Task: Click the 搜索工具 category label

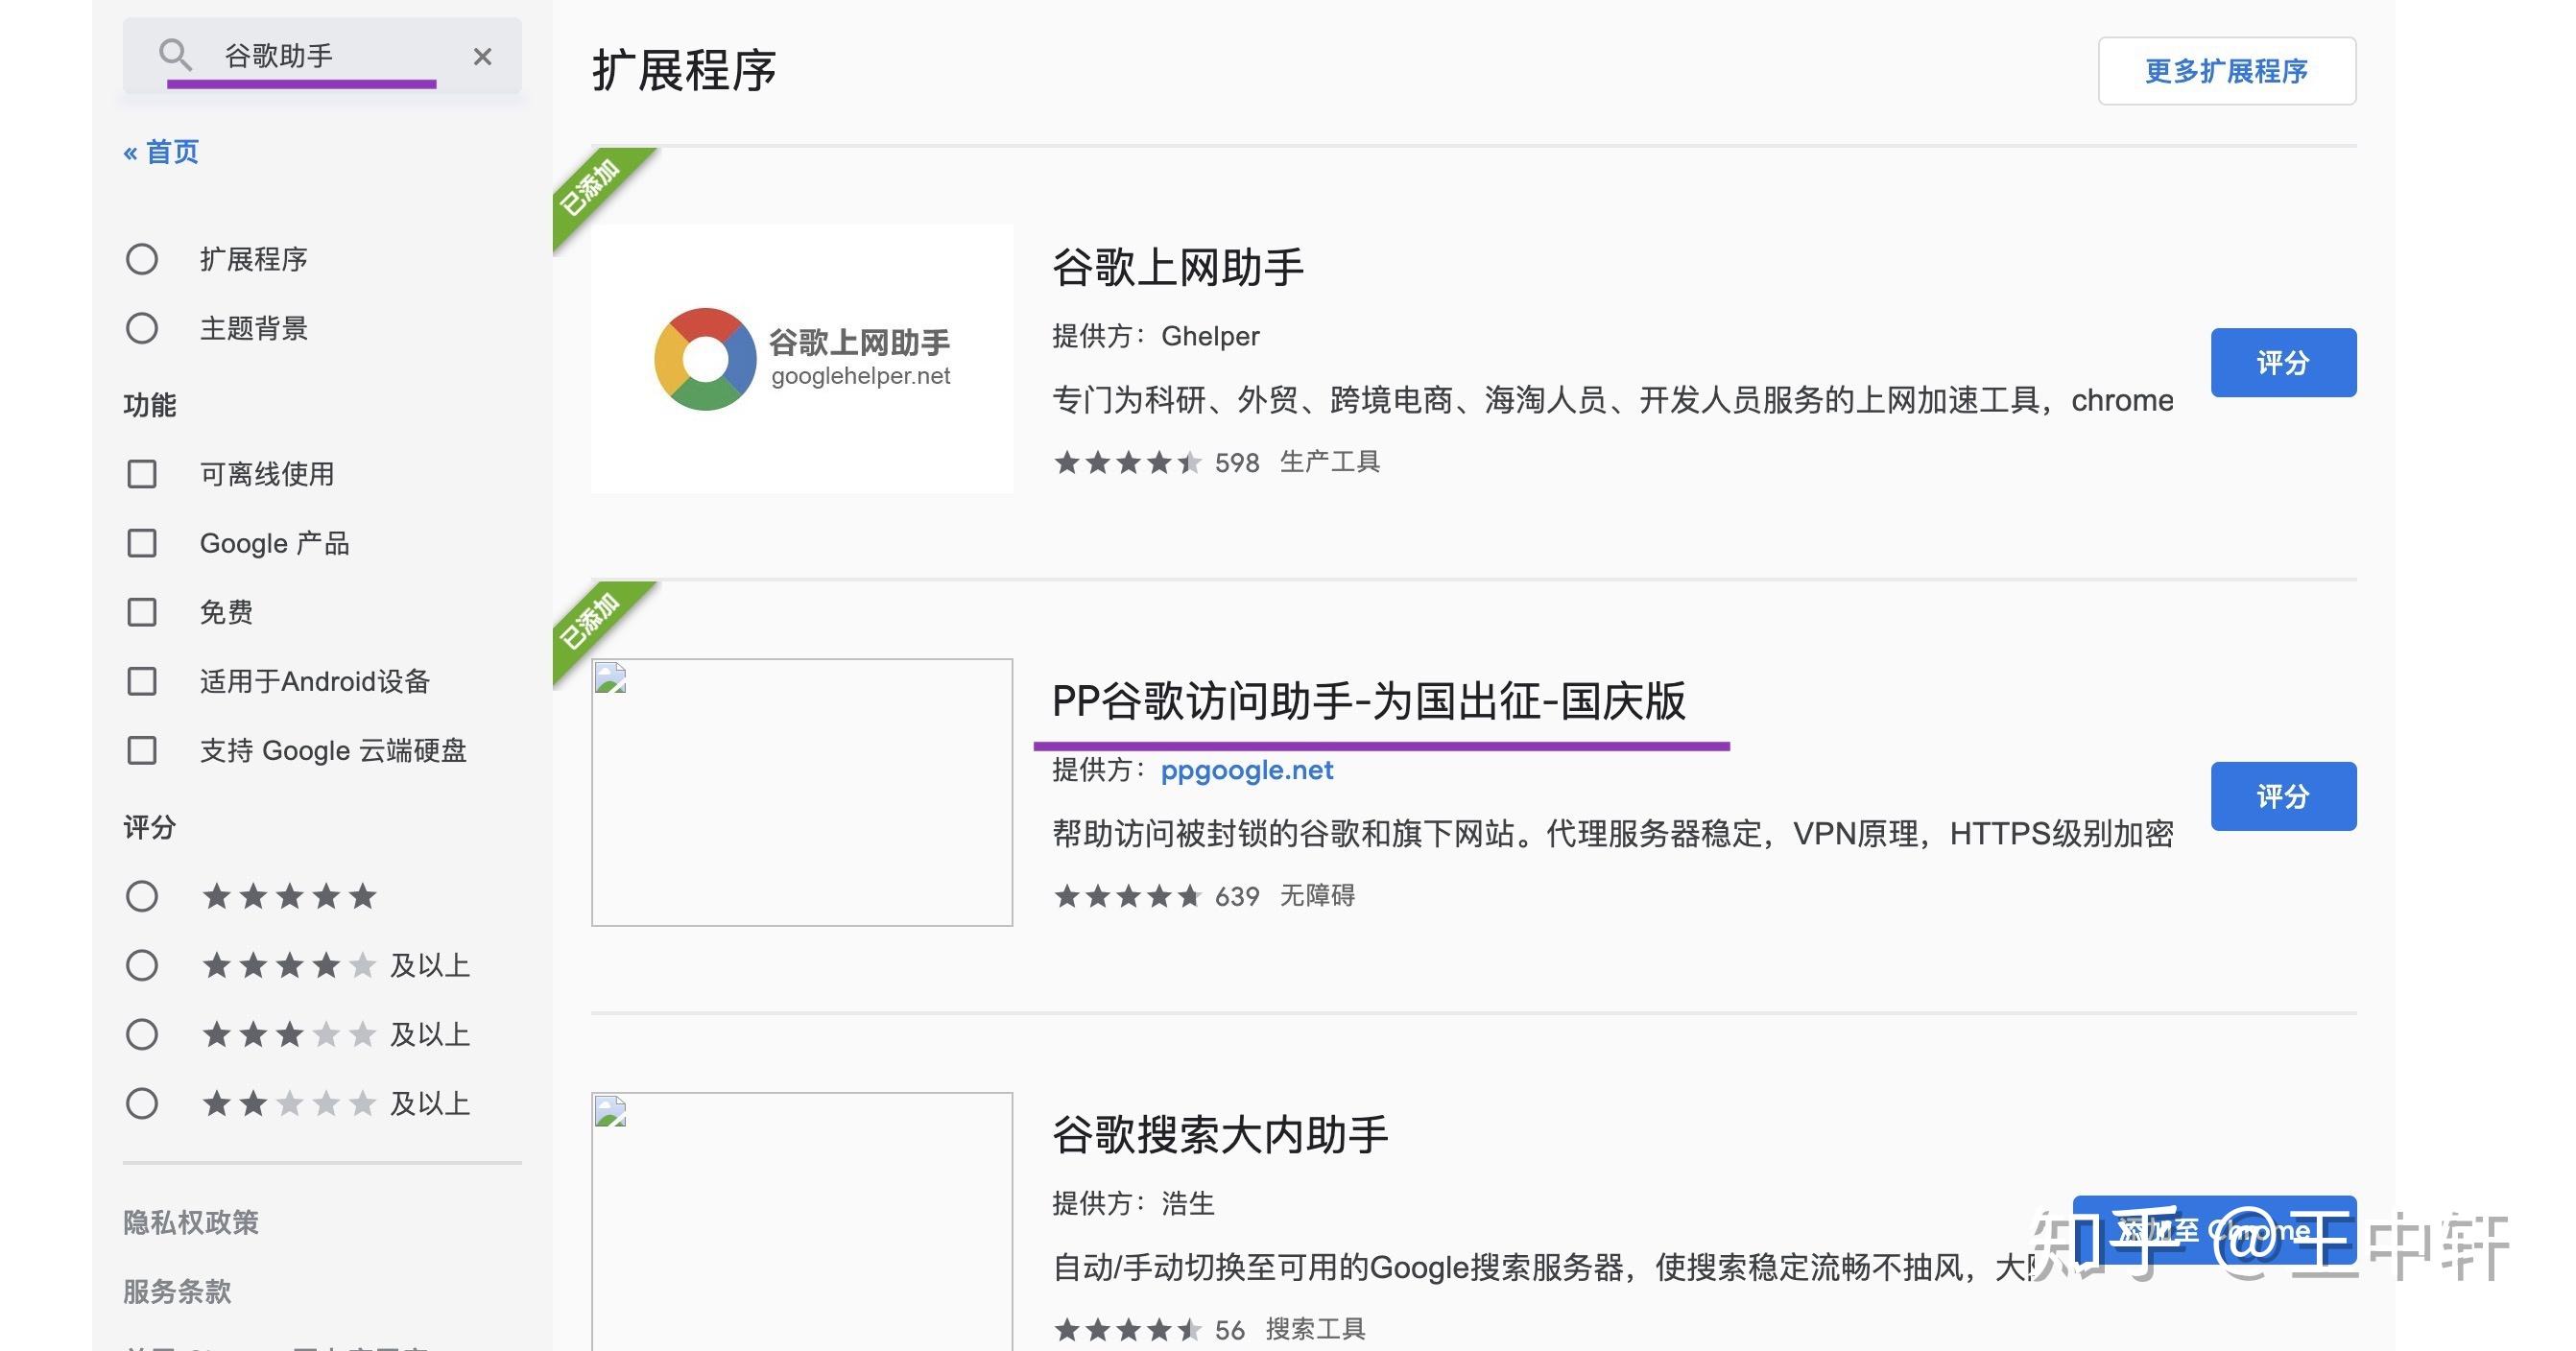Action: (1316, 1330)
